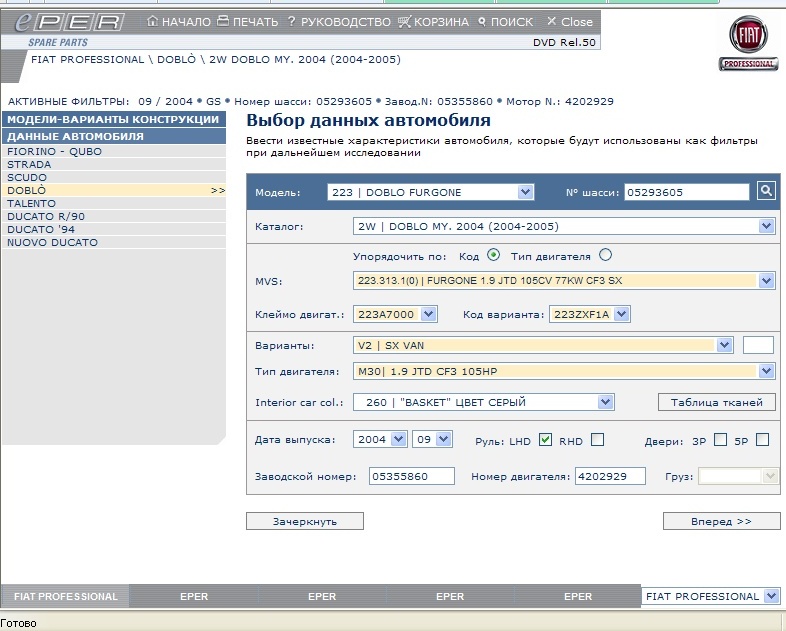
Task: Go to НАЧАЛО home in top bar
Action: [x=178, y=21]
